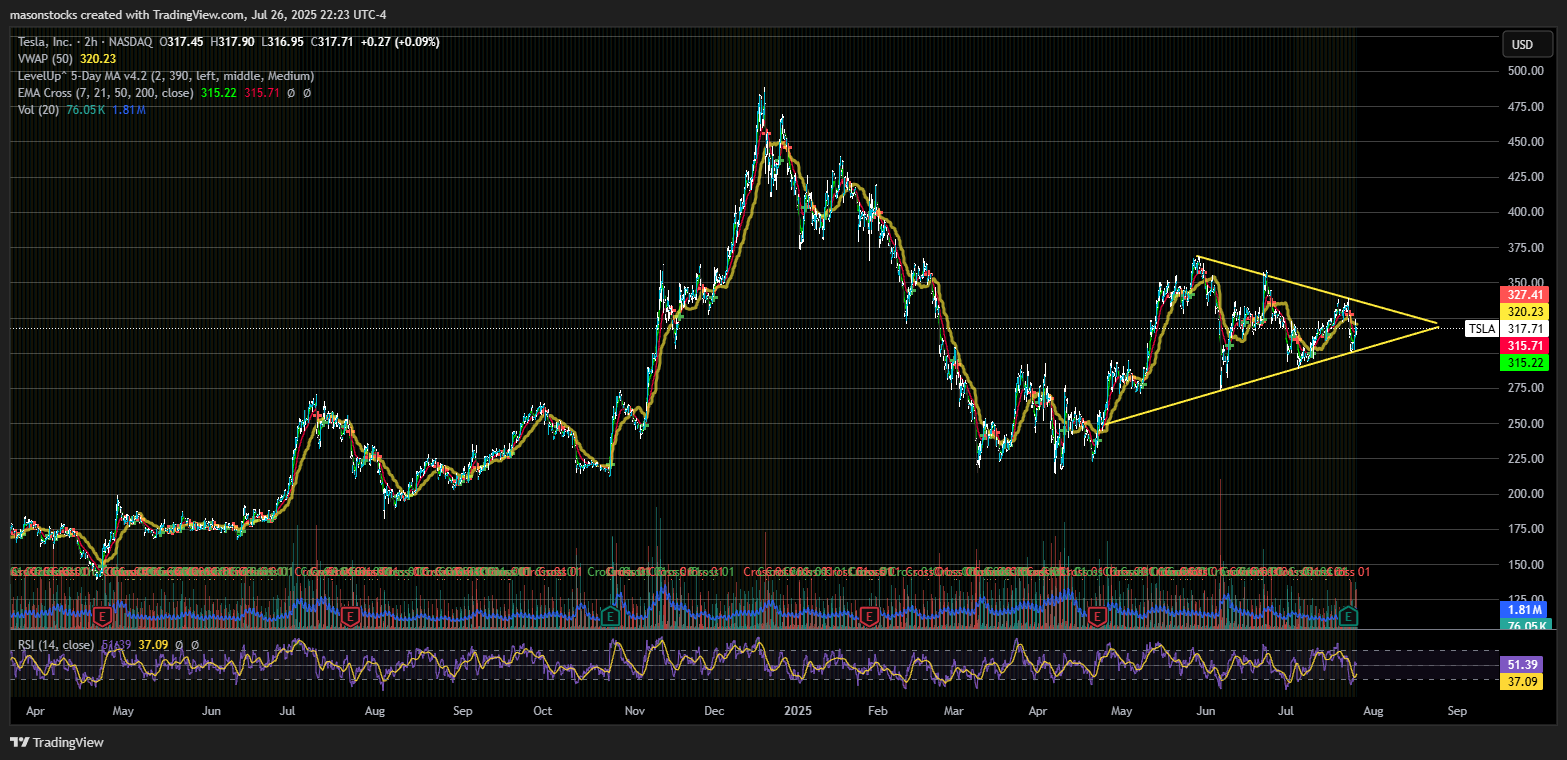1567x760 pixels.
Task: Click the Mar label on the time axis
Action: coord(953,712)
